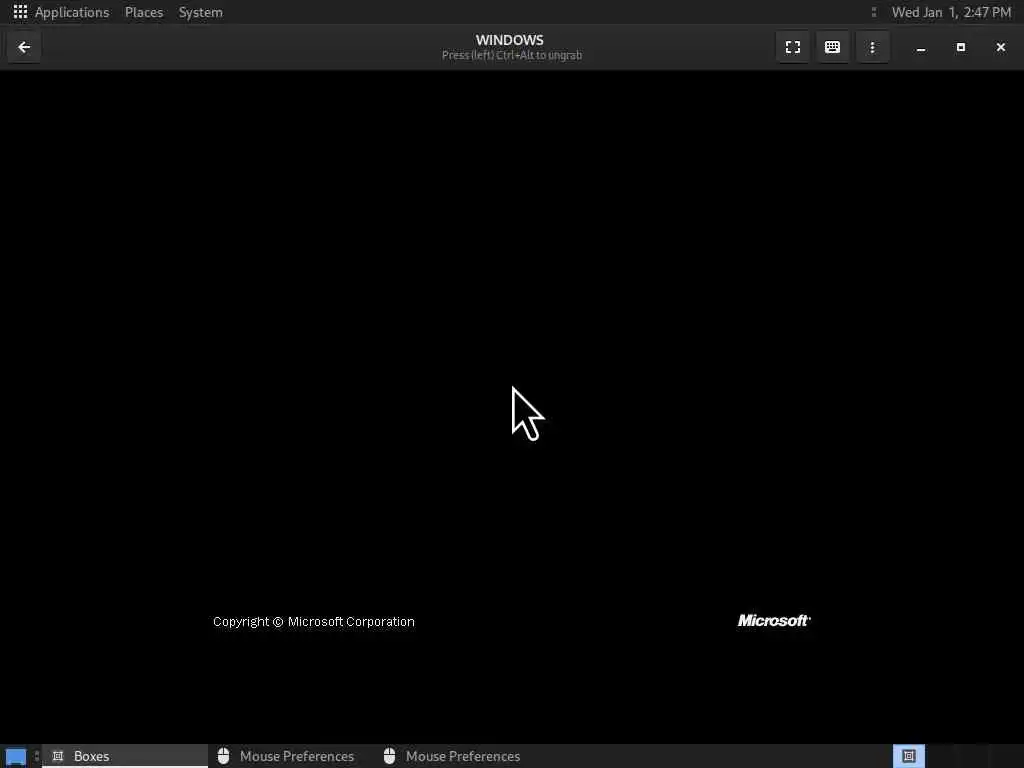Click the Copyright © Microsoft Corporation text
Image resolution: width=1024 pixels, height=768 pixels.
[x=313, y=622]
